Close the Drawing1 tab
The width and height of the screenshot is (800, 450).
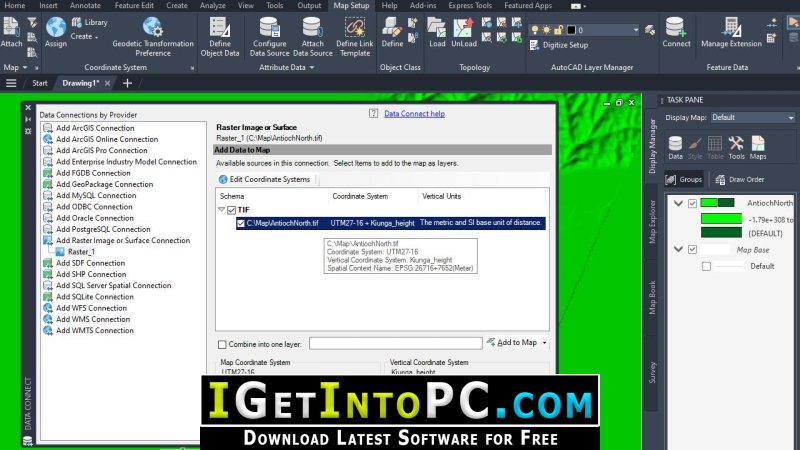tap(107, 83)
